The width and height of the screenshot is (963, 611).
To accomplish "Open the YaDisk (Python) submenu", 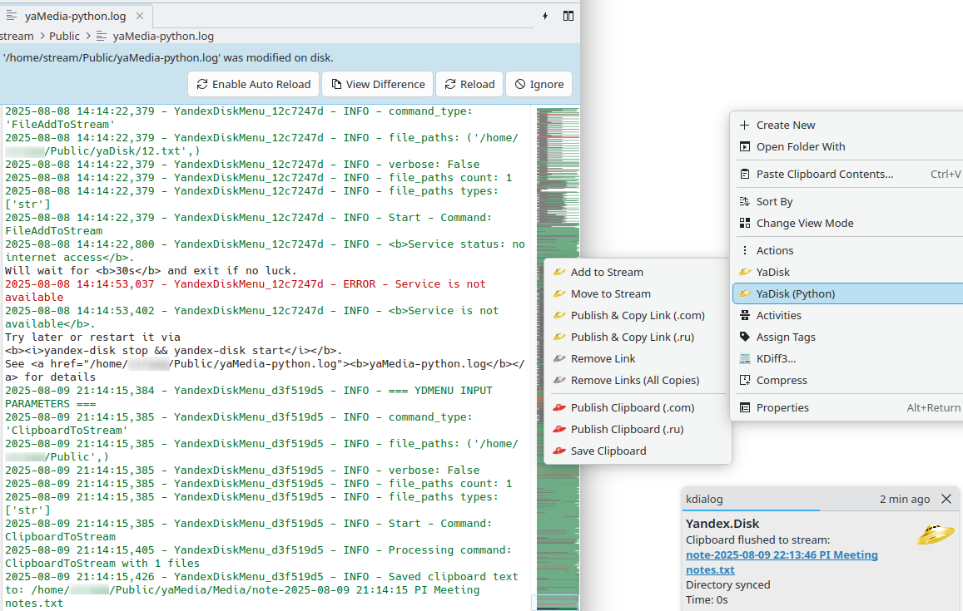I will point(848,294).
